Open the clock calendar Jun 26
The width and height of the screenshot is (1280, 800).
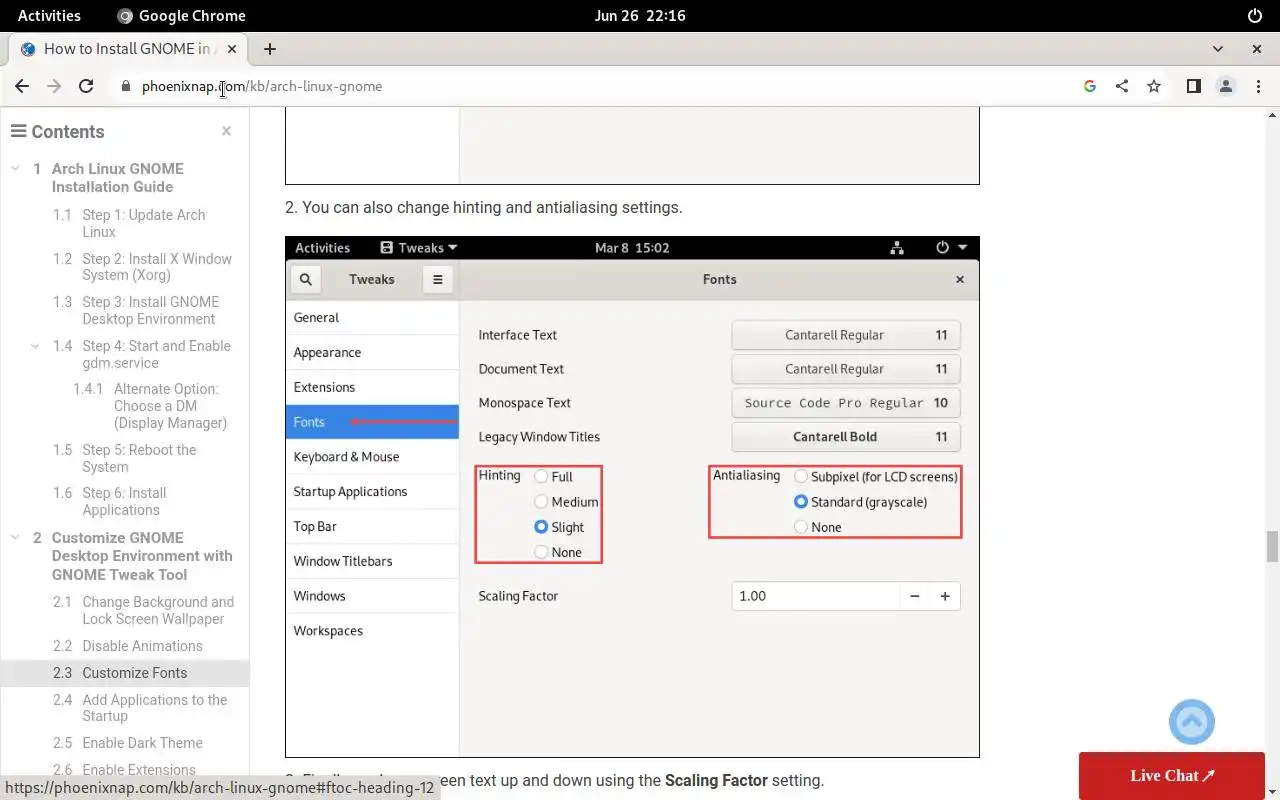(640, 15)
